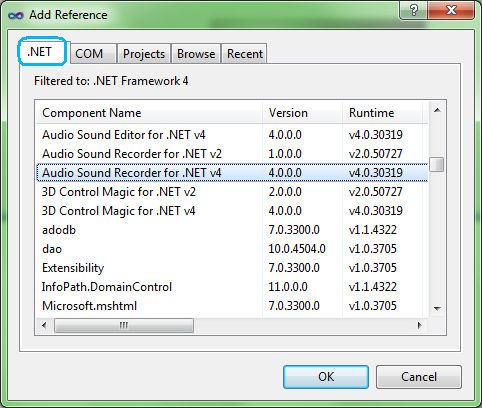Select the adodb component
The height and width of the screenshot is (408, 482).
point(232,230)
